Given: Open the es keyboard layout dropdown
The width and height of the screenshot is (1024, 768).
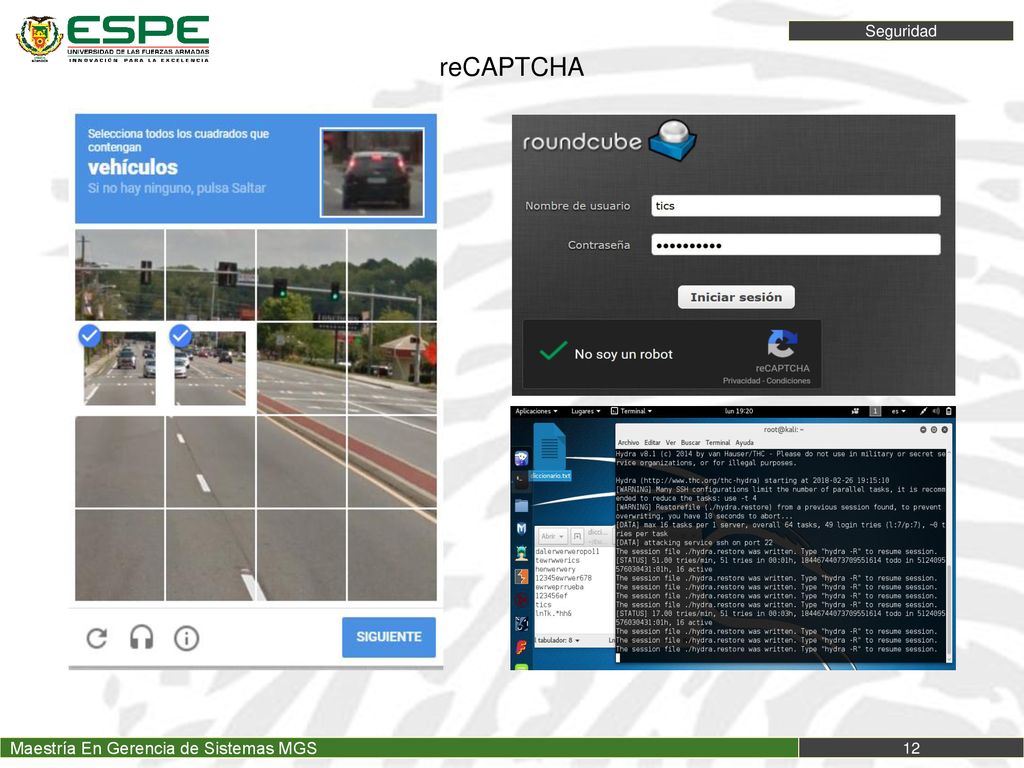Looking at the screenshot, I should pyautogui.click(x=899, y=411).
